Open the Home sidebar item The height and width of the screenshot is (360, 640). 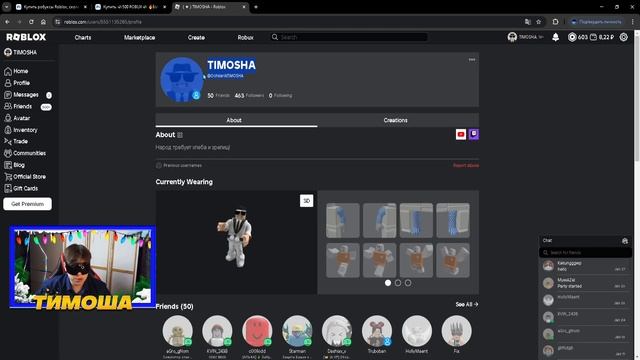pos(16,71)
